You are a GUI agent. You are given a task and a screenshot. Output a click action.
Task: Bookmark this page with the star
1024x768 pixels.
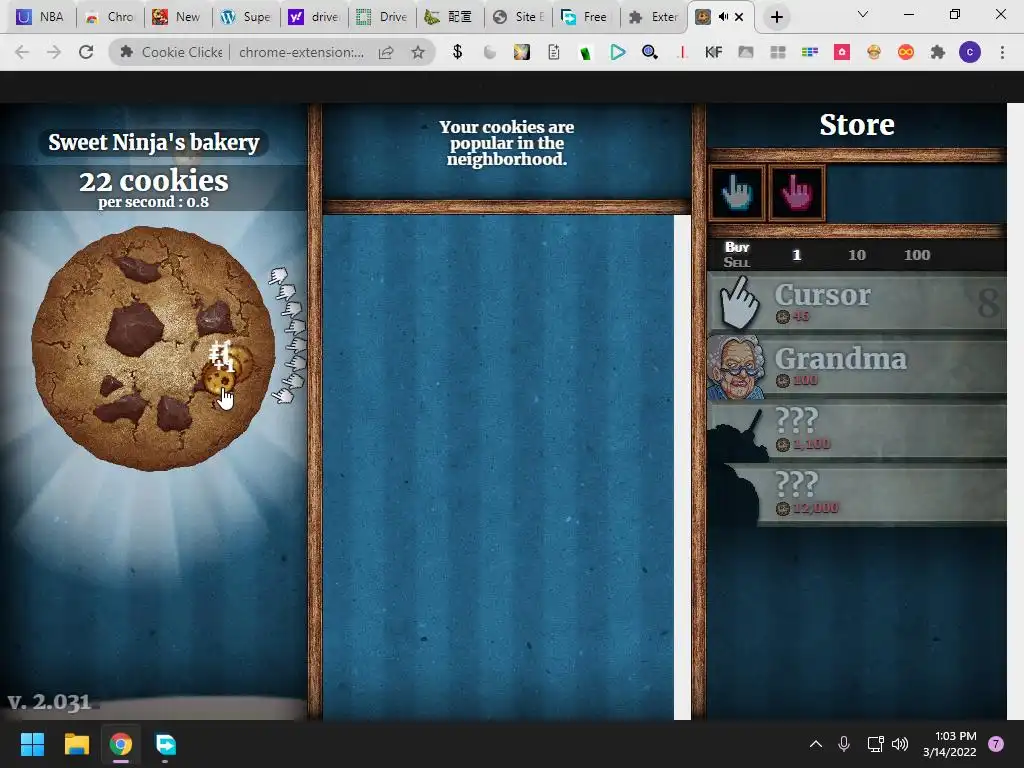click(418, 52)
